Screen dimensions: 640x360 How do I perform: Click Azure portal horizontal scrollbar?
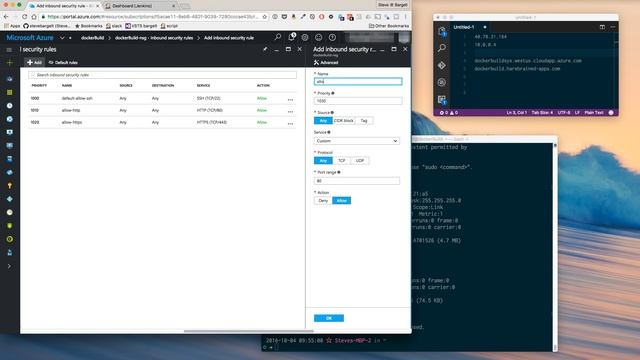point(249,331)
